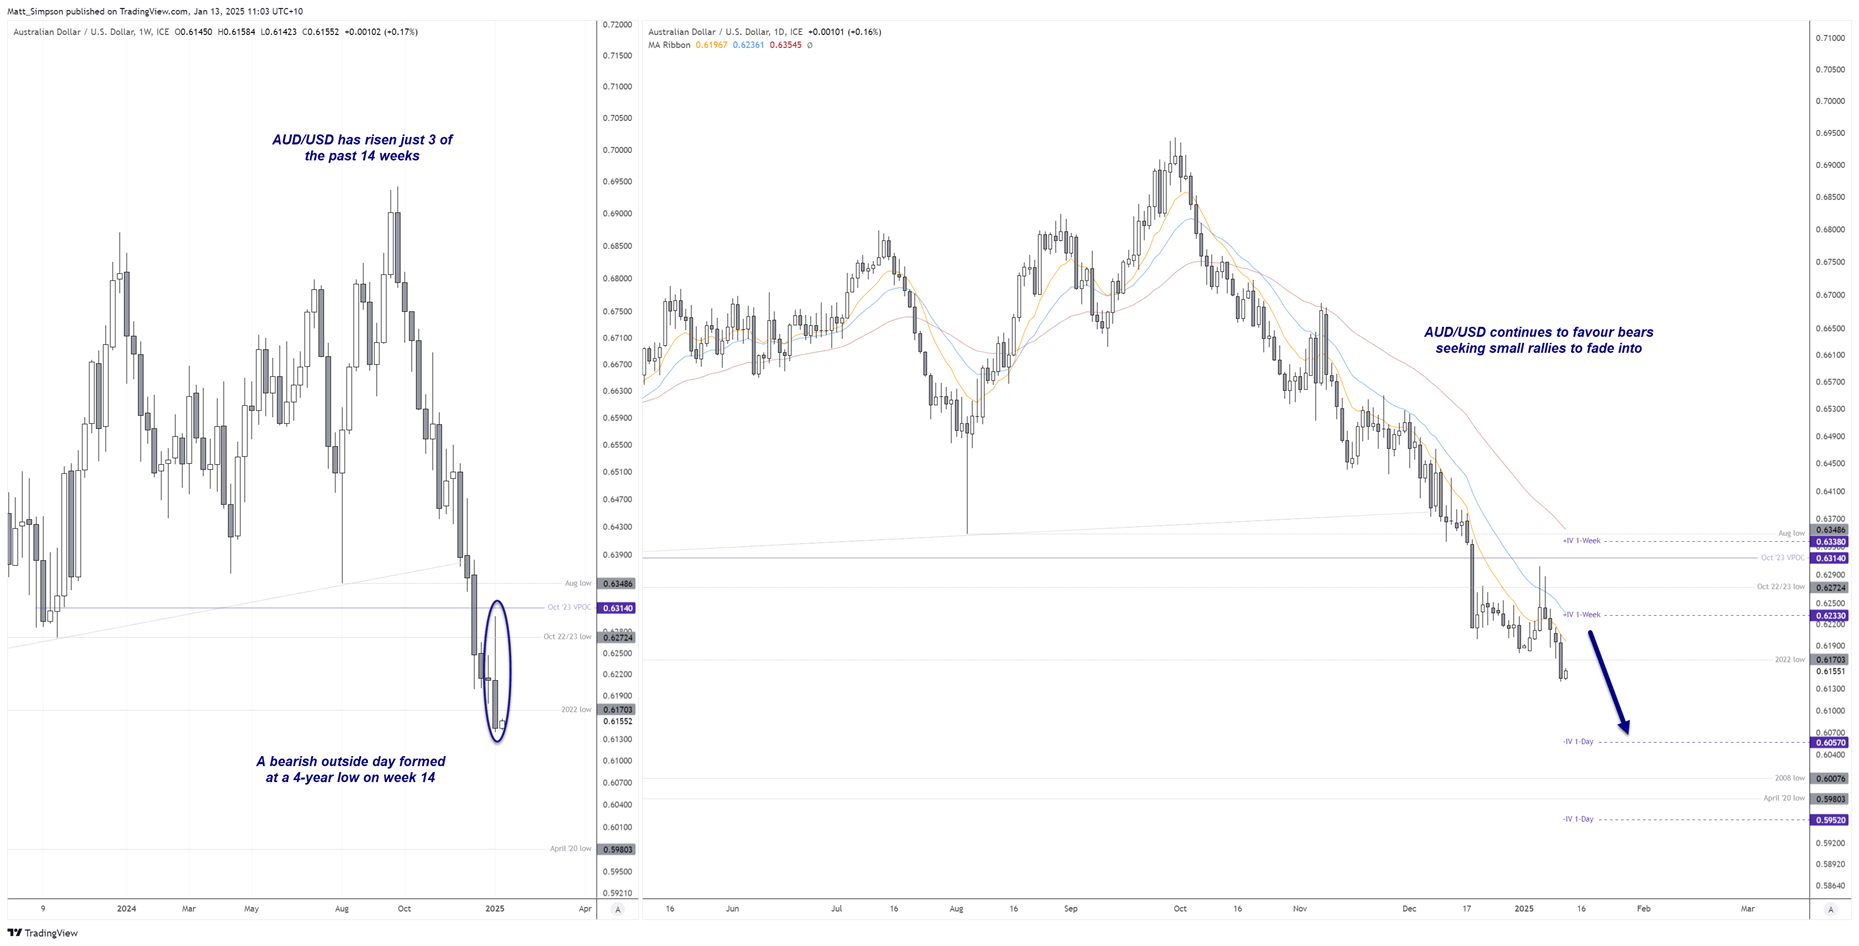The width and height of the screenshot is (1859, 946).
Task: Click '2024' on the weekly chart time axis
Action: pyautogui.click(x=126, y=909)
